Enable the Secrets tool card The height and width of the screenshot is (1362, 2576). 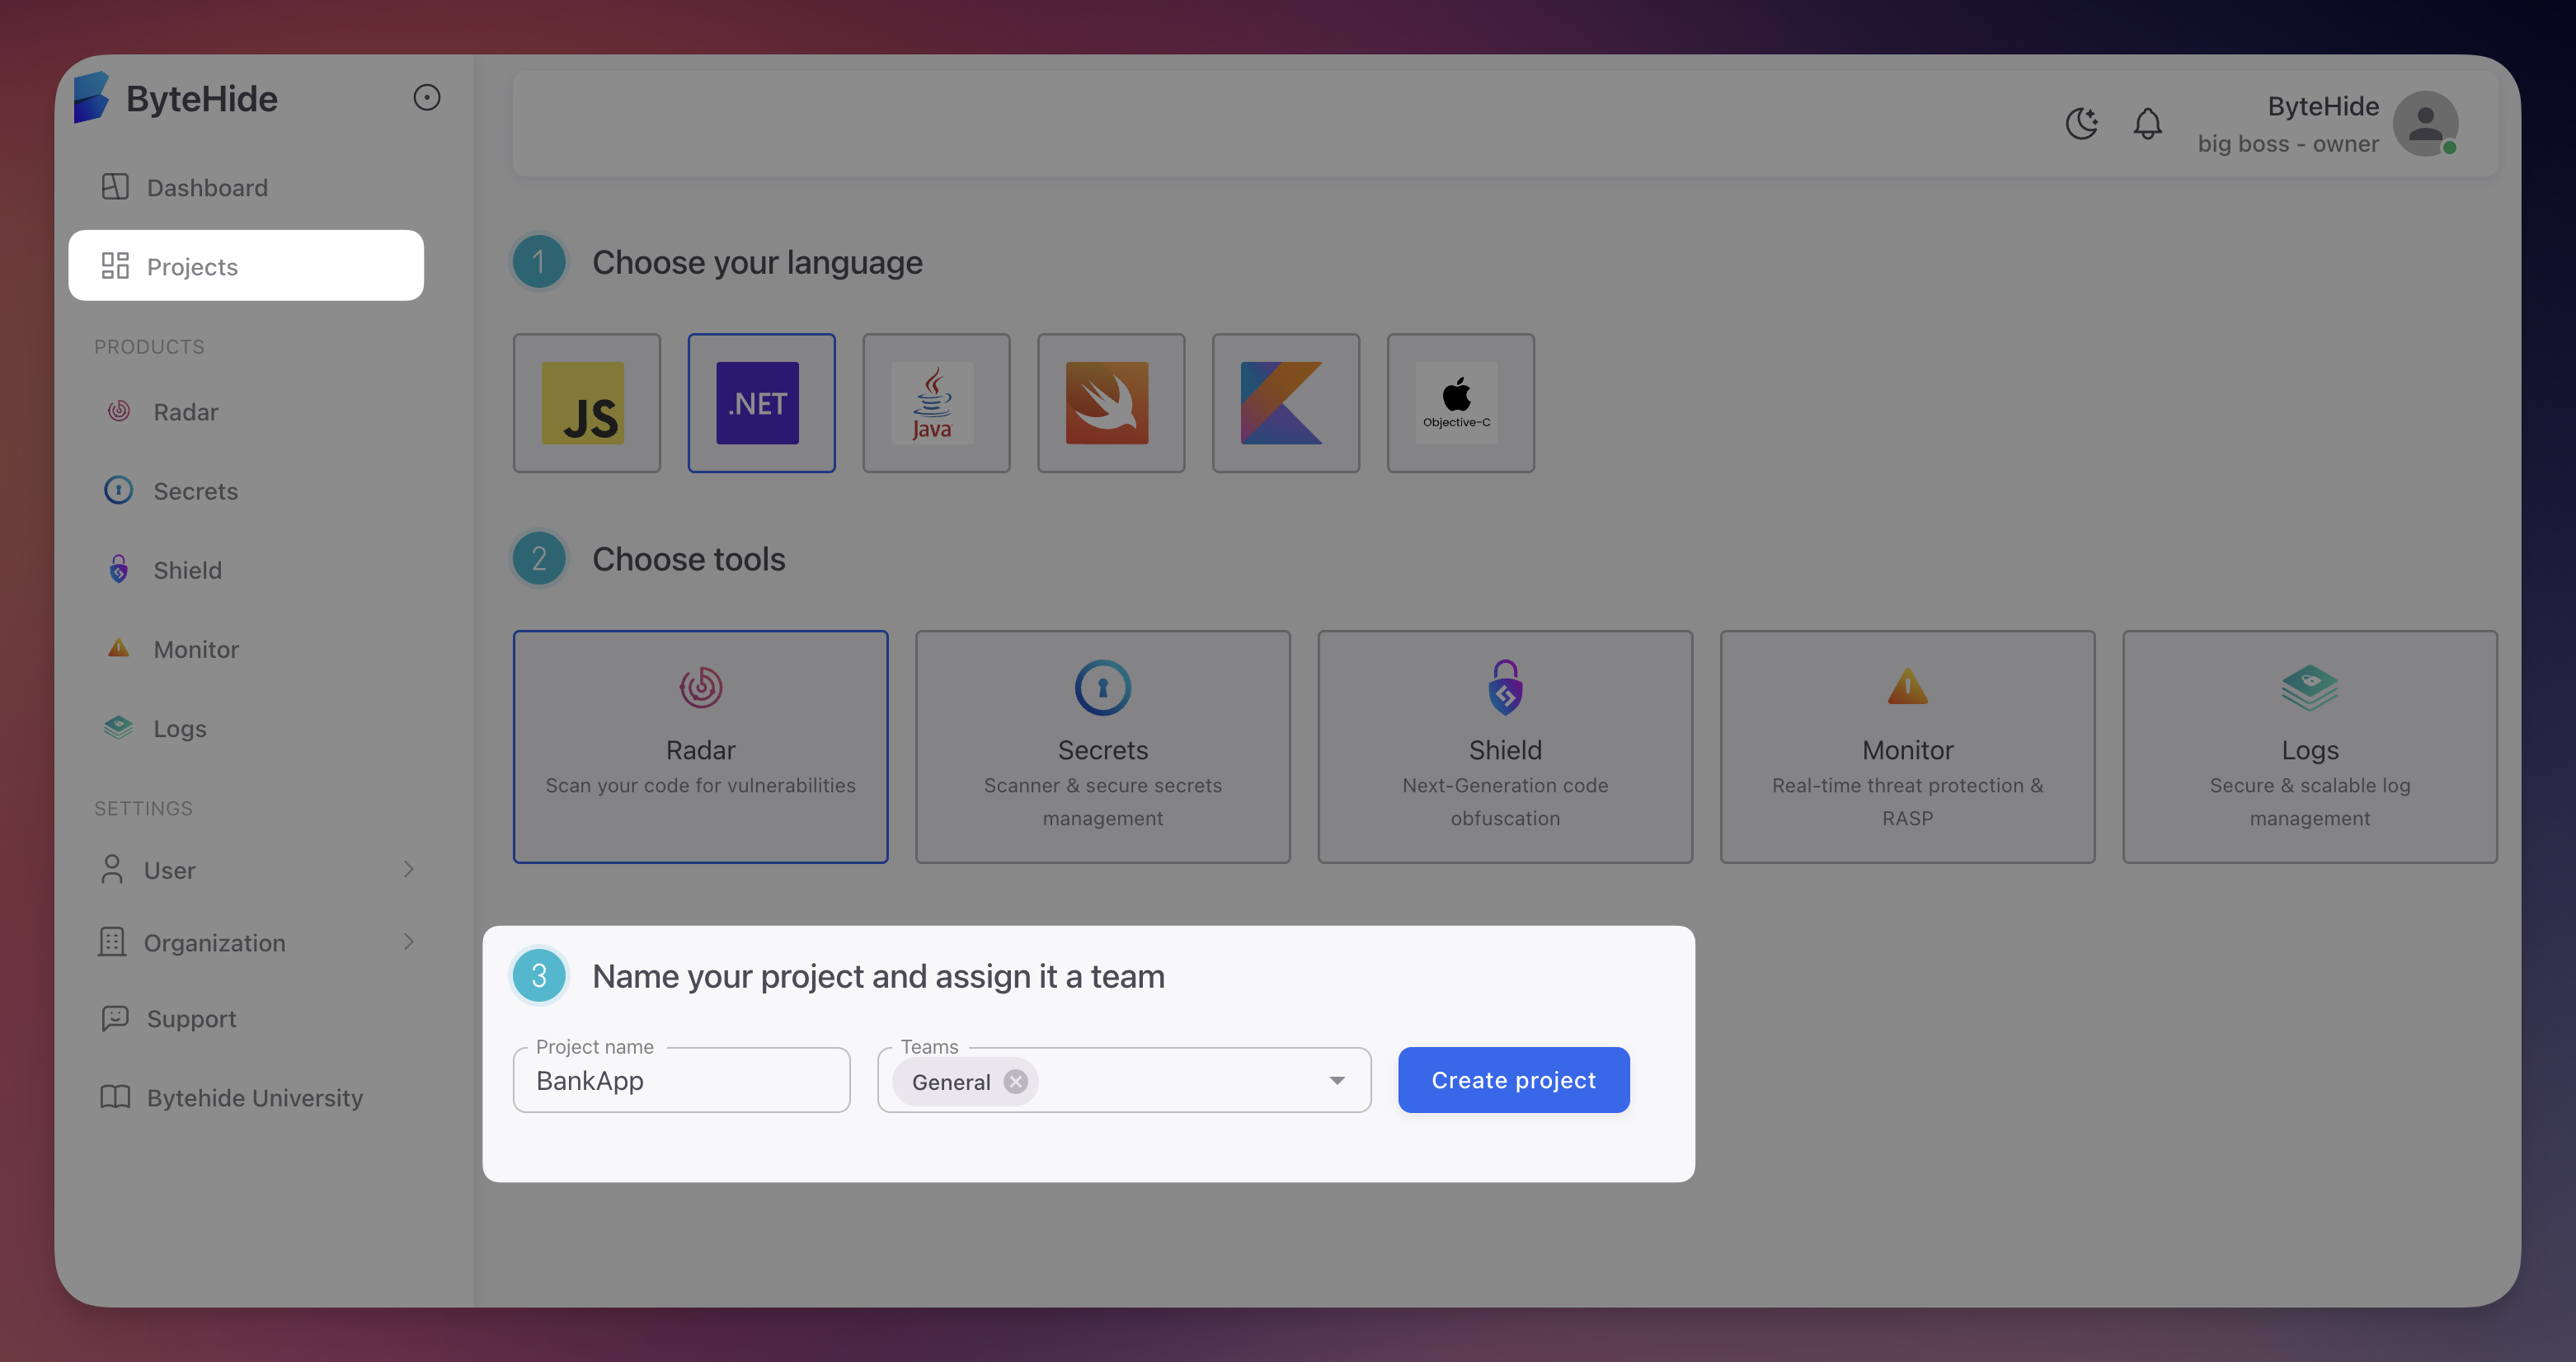click(1102, 746)
